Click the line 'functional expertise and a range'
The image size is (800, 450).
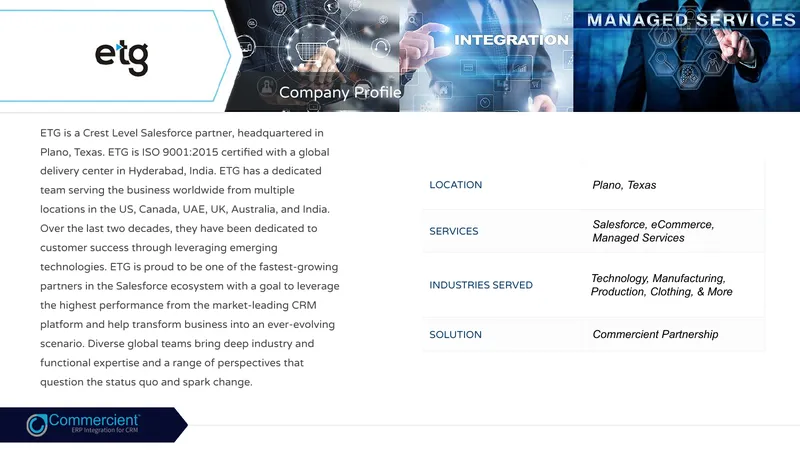172,363
